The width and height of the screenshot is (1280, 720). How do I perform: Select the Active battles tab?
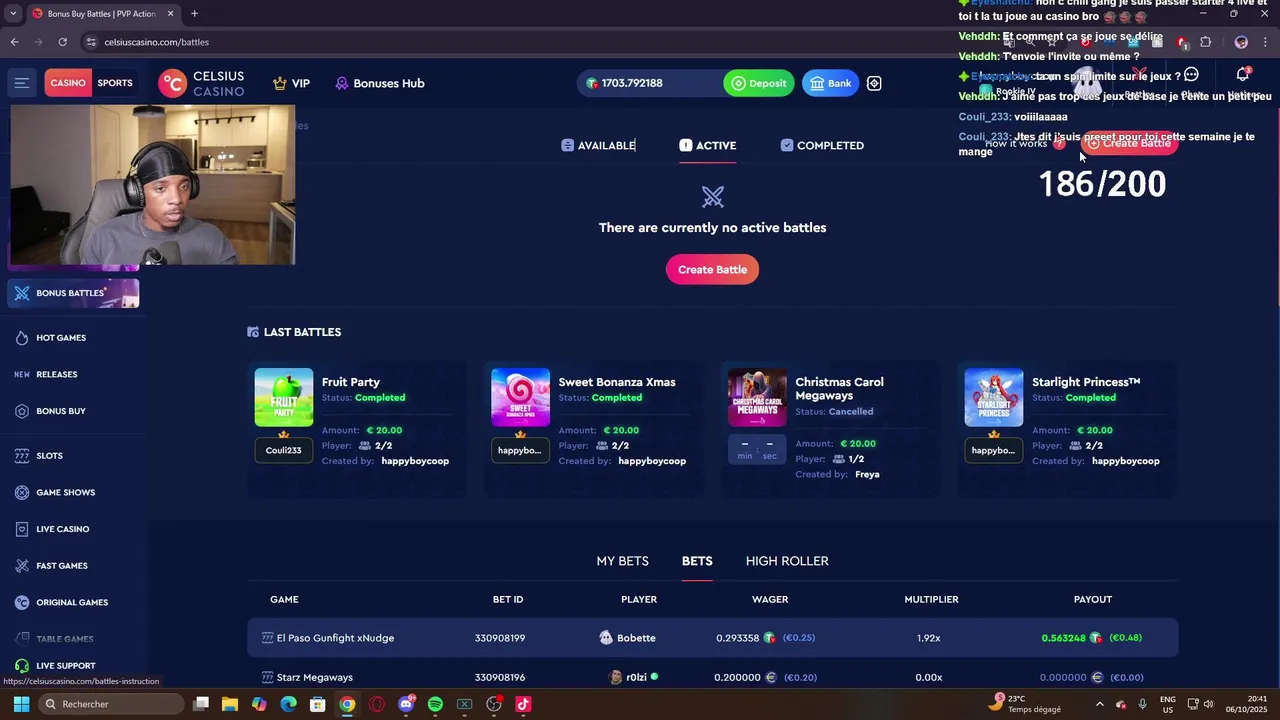click(x=707, y=145)
